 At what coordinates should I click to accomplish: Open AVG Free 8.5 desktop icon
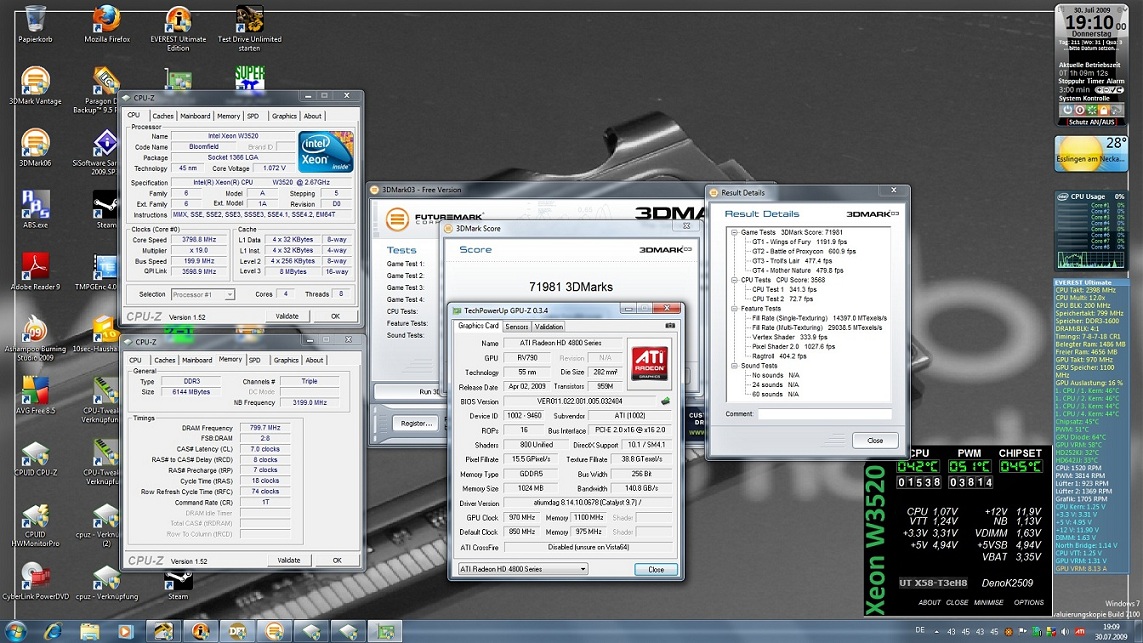(35, 395)
